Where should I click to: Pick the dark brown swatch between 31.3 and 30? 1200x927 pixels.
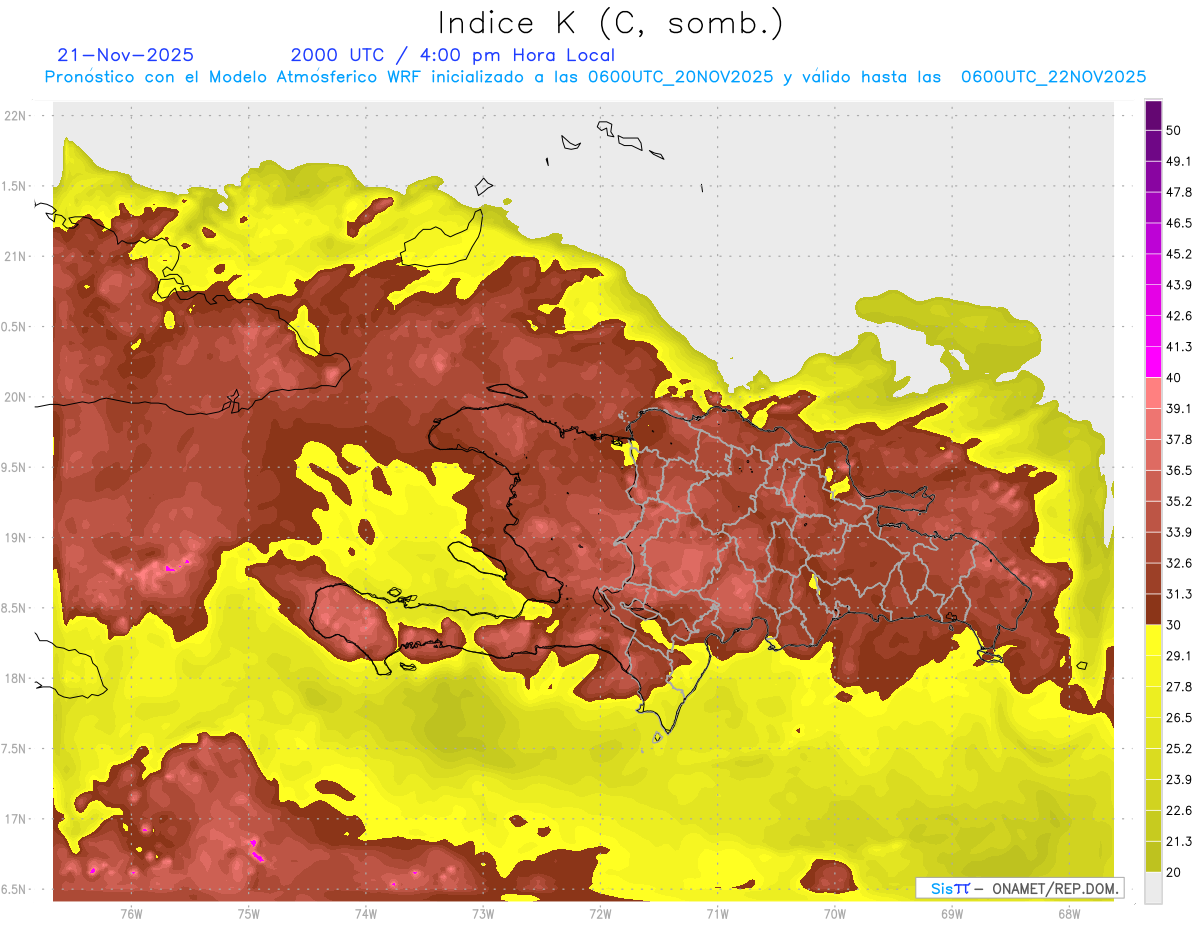point(1153,609)
